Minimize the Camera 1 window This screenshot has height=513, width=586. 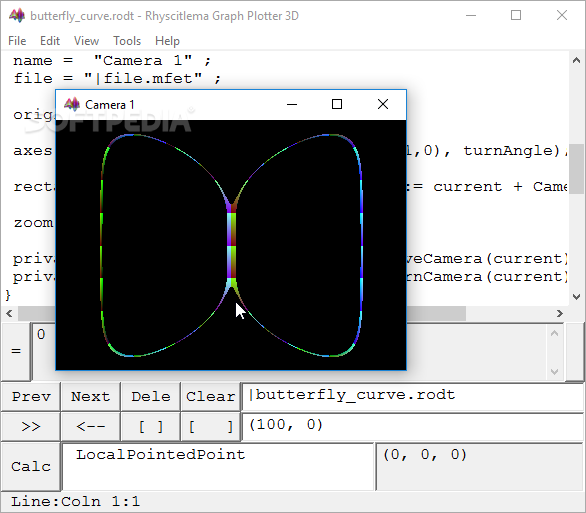[292, 104]
